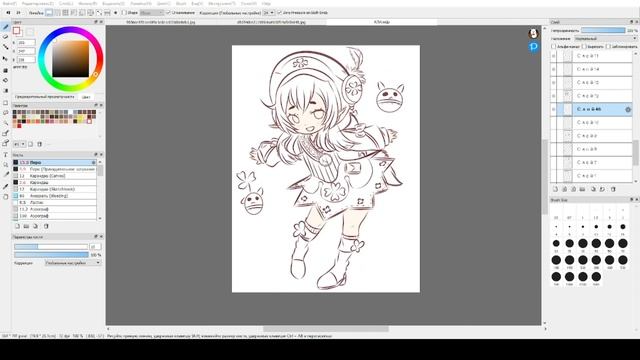The image size is (640, 360).
Task: Toggle the Сглаживание checkbox
Action: pos(168,13)
